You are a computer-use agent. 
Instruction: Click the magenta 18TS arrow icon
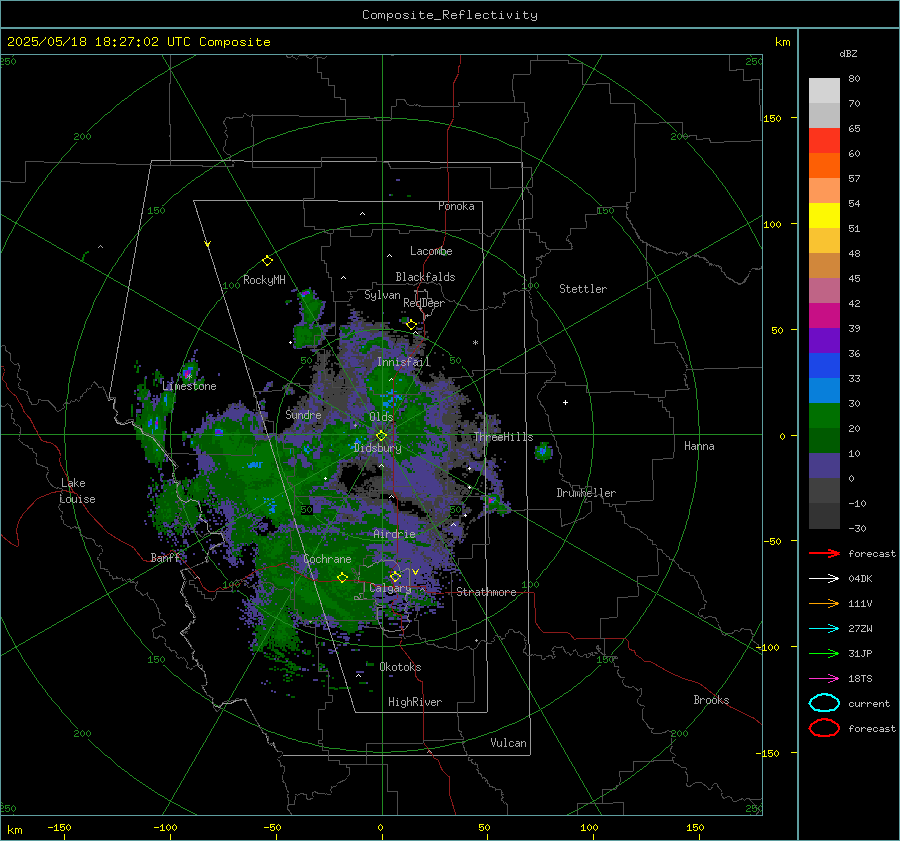[x=824, y=679]
